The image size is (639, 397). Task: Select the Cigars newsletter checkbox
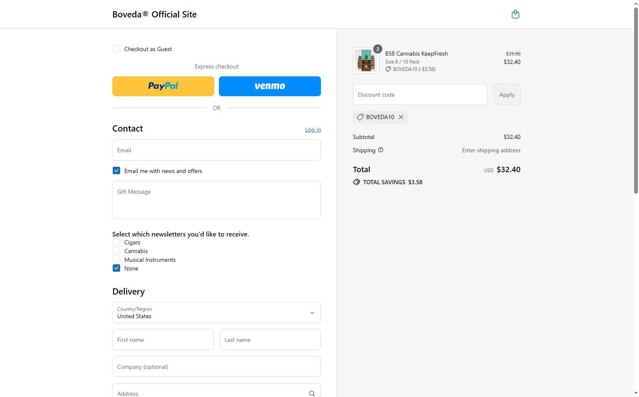[116, 243]
